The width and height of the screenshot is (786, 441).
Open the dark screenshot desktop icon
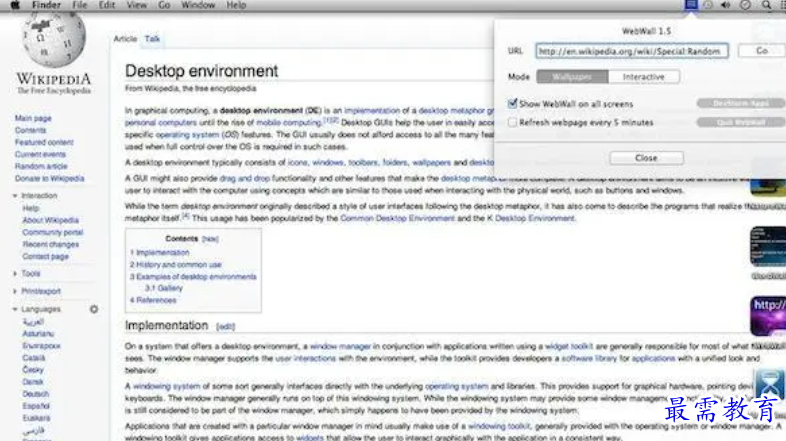(768, 246)
